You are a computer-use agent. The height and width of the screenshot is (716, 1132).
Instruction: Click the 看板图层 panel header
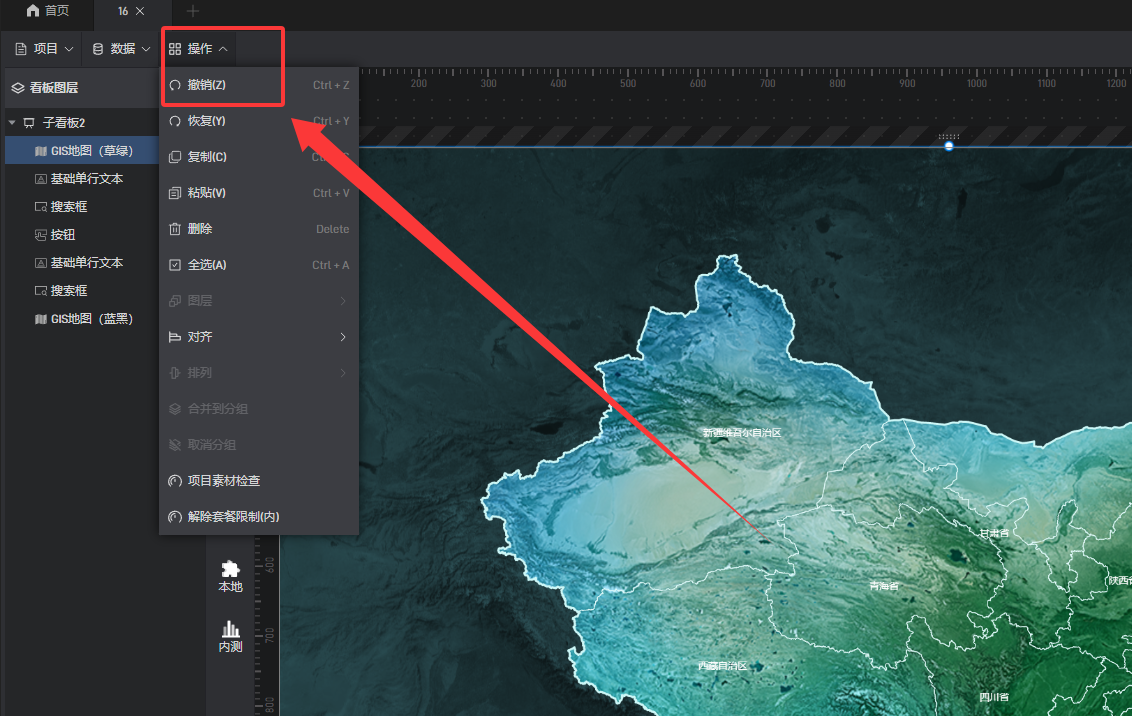(x=82, y=87)
